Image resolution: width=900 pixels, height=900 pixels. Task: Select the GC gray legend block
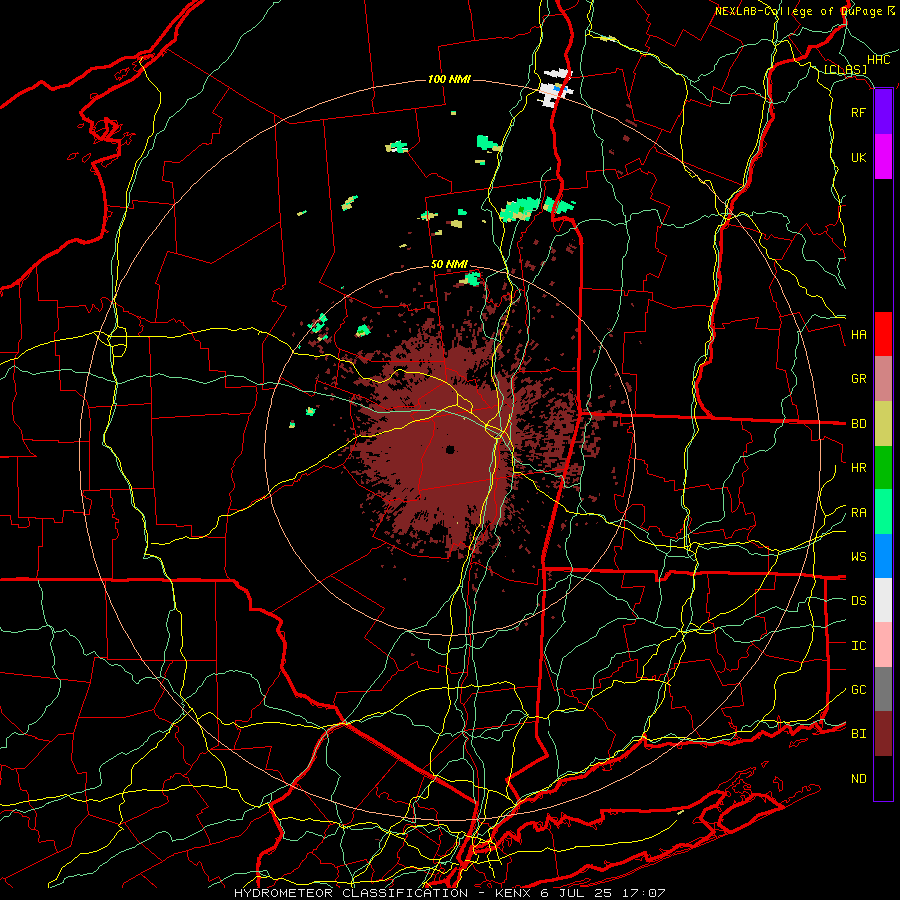click(883, 689)
